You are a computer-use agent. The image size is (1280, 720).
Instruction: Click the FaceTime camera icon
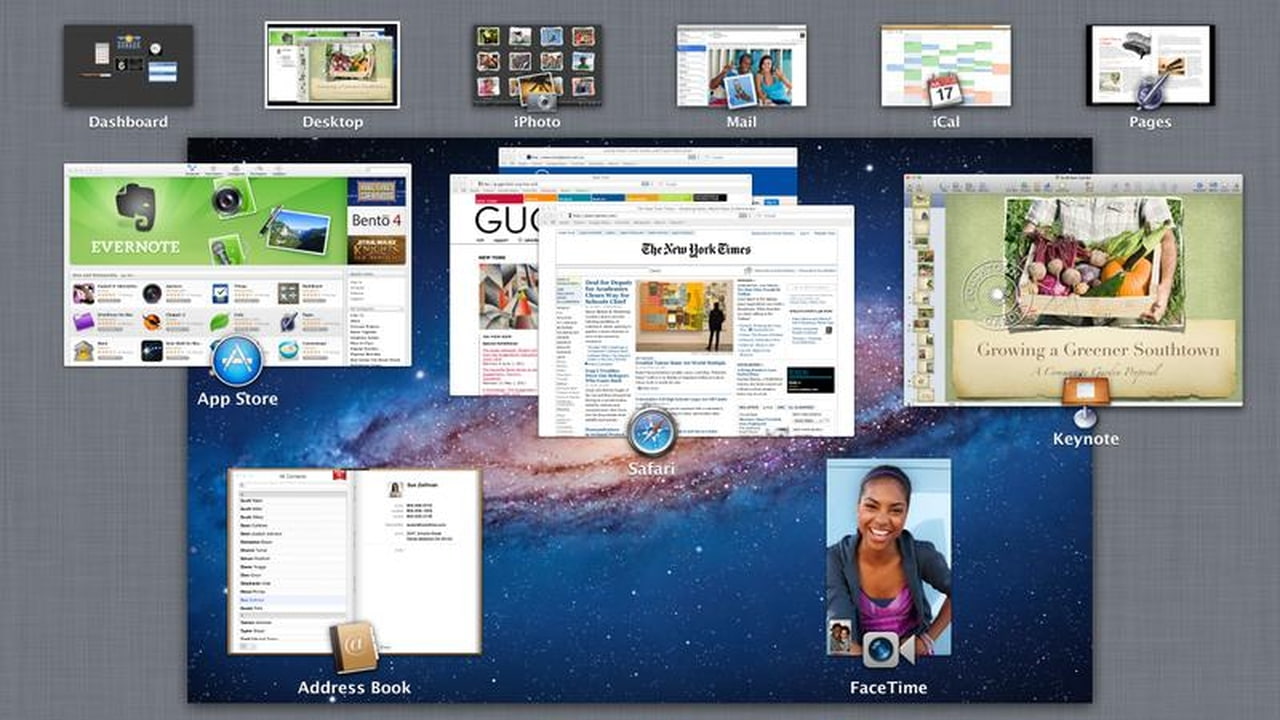(x=888, y=650)
